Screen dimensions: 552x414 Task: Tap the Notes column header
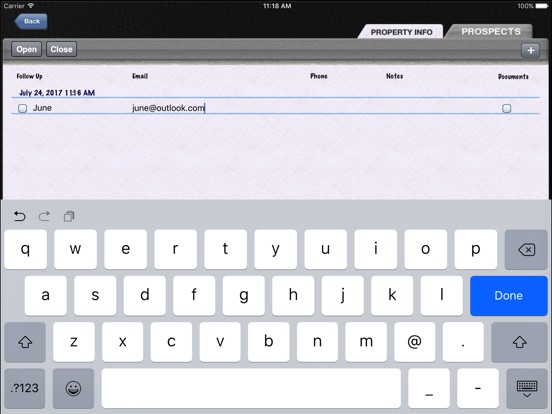[394, 76]
